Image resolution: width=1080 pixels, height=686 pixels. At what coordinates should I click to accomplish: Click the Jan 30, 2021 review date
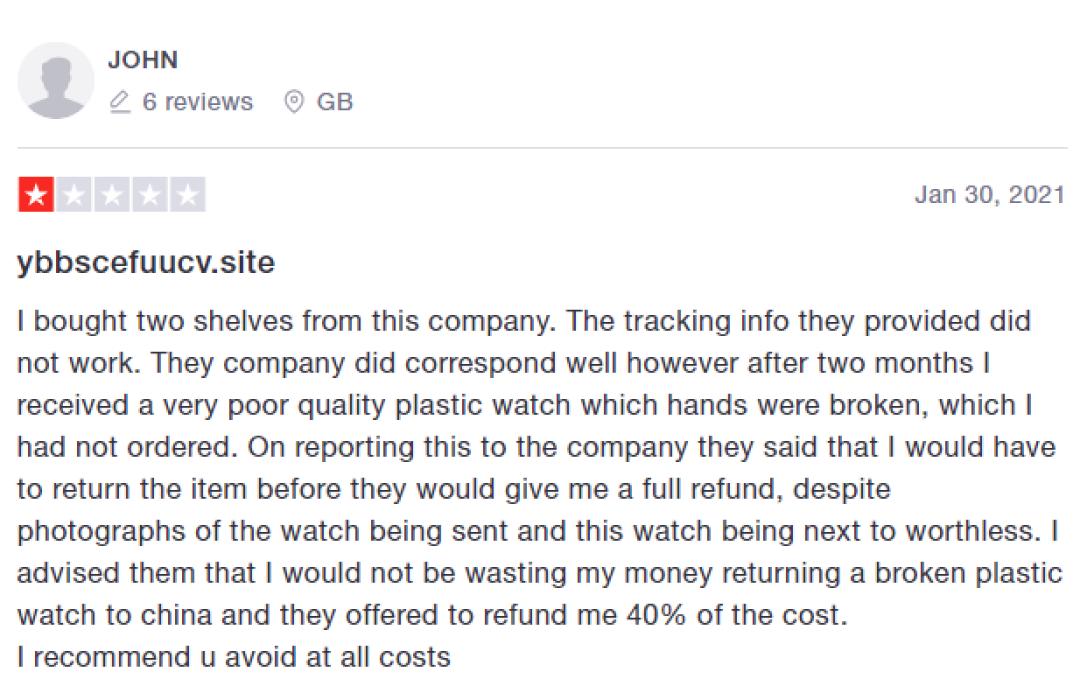point(990,195)
